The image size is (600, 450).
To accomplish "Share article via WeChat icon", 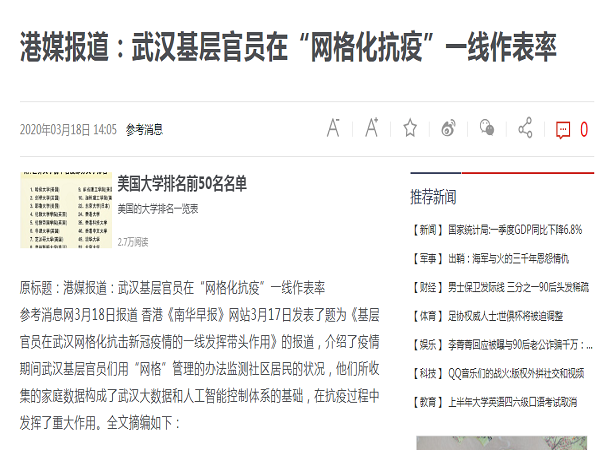I will (x=487, y=127).
